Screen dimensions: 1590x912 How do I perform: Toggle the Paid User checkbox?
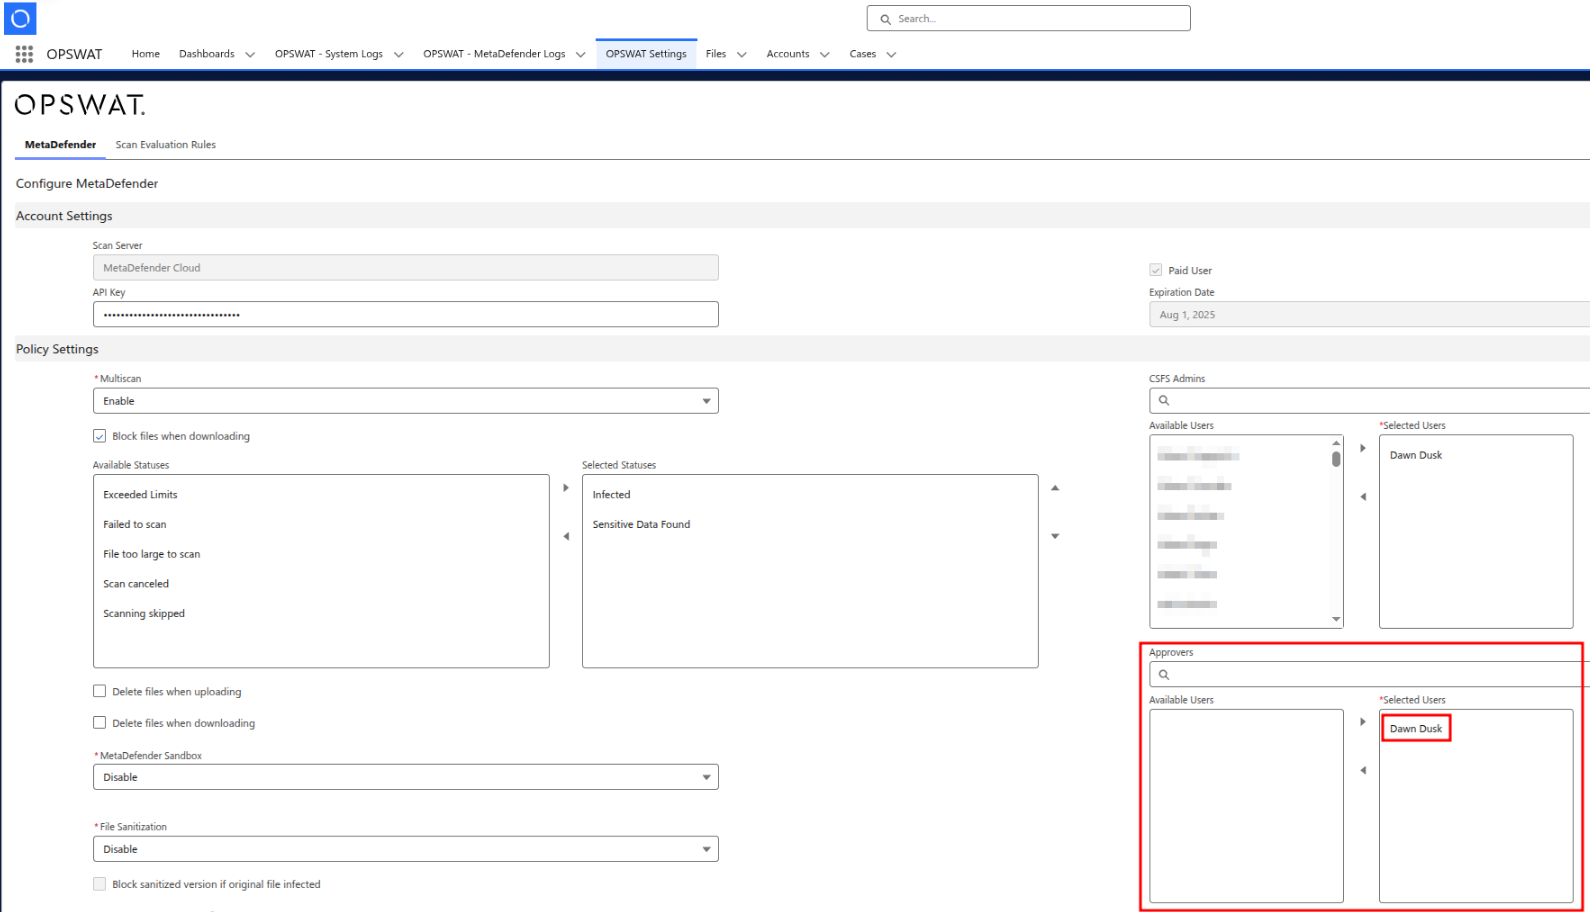(1156, 270)
